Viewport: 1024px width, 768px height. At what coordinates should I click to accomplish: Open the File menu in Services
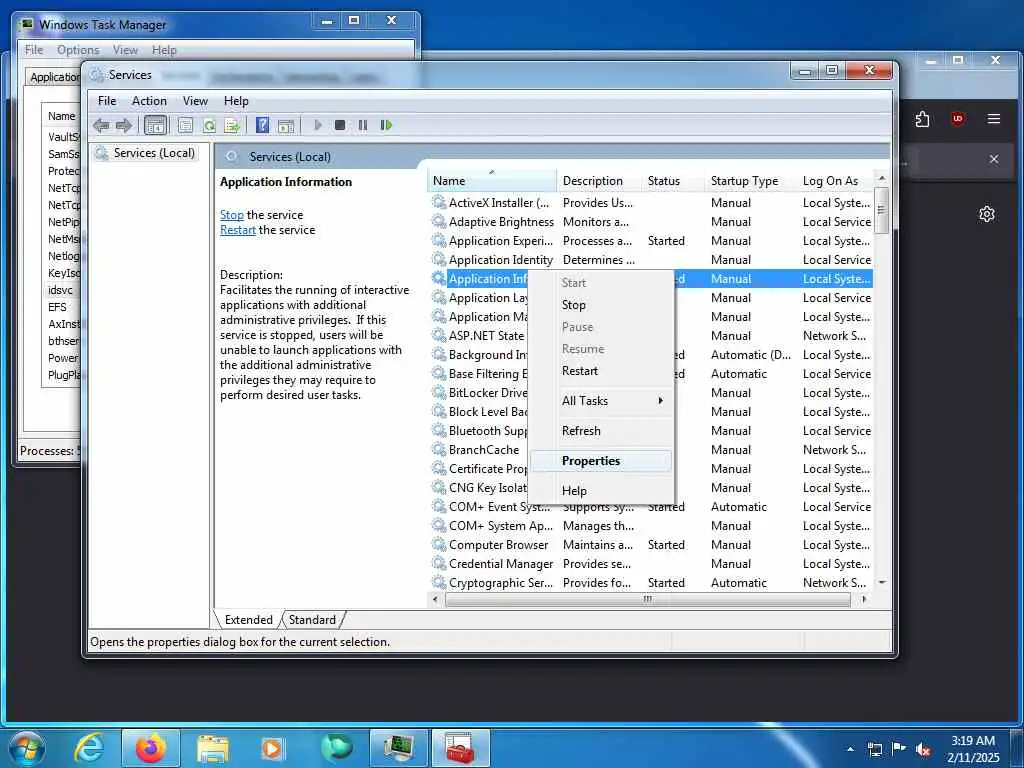click(x=107, y=101)
